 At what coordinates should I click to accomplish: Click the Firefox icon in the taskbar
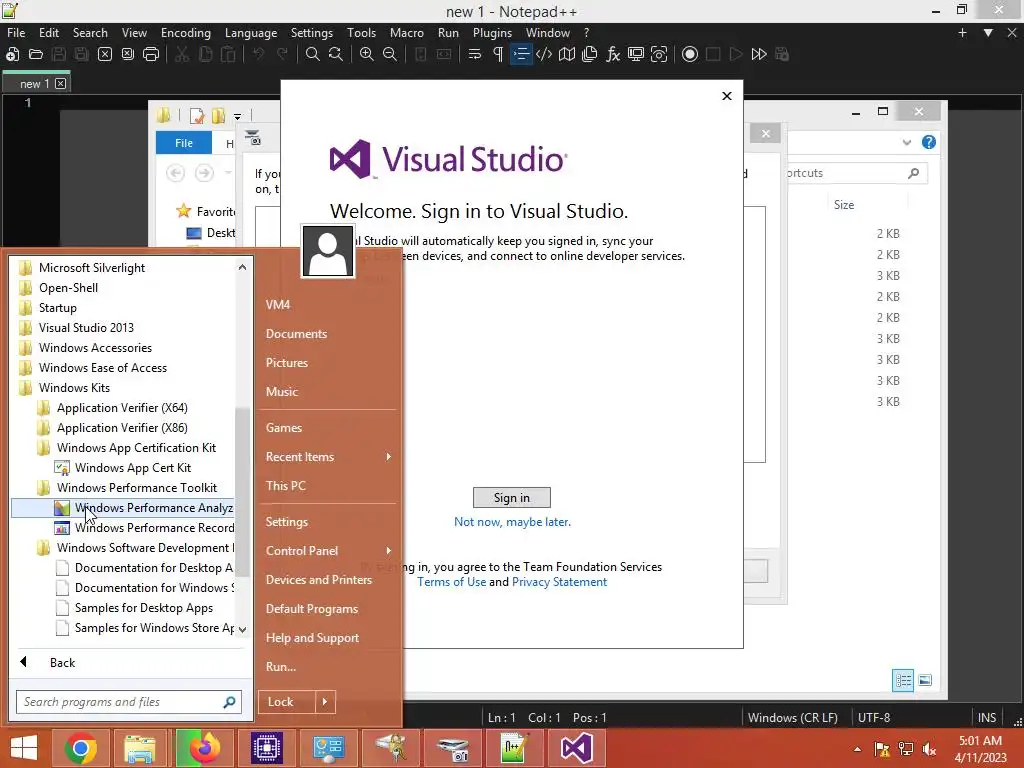pos(204,748)
